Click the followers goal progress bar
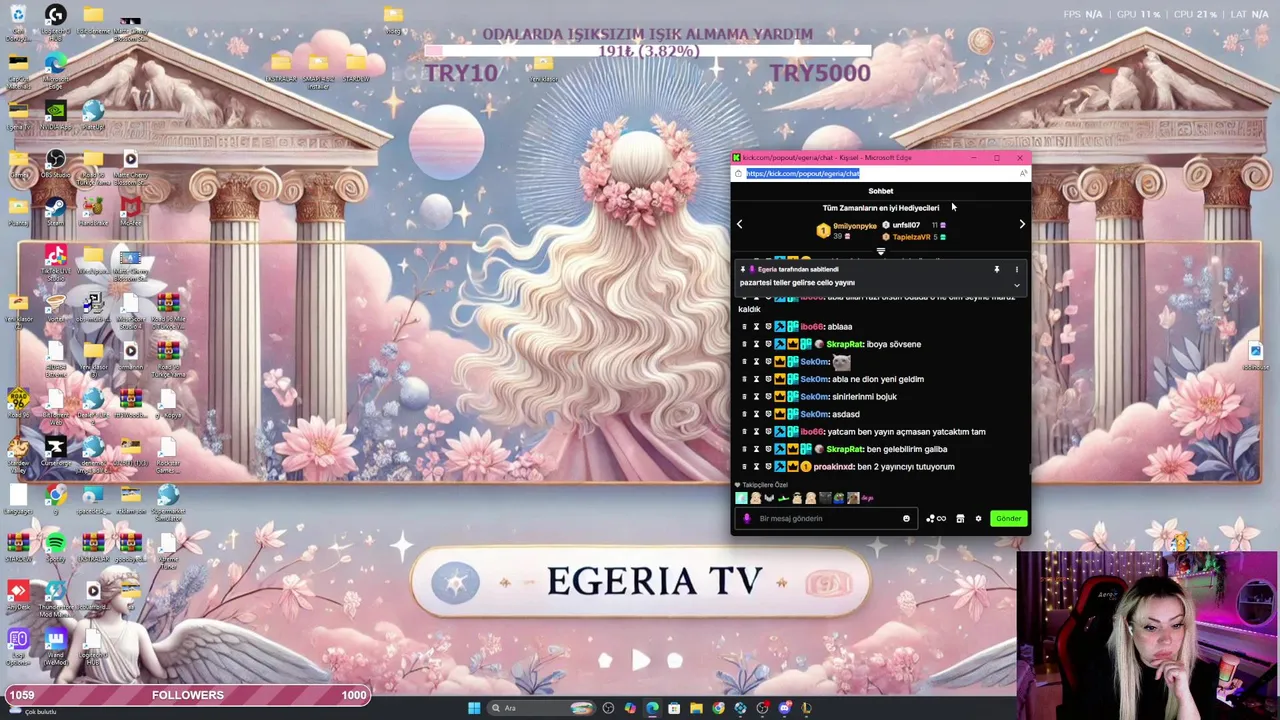The width and height of the screenshot is (1280, 720). (x=187, y=695)
